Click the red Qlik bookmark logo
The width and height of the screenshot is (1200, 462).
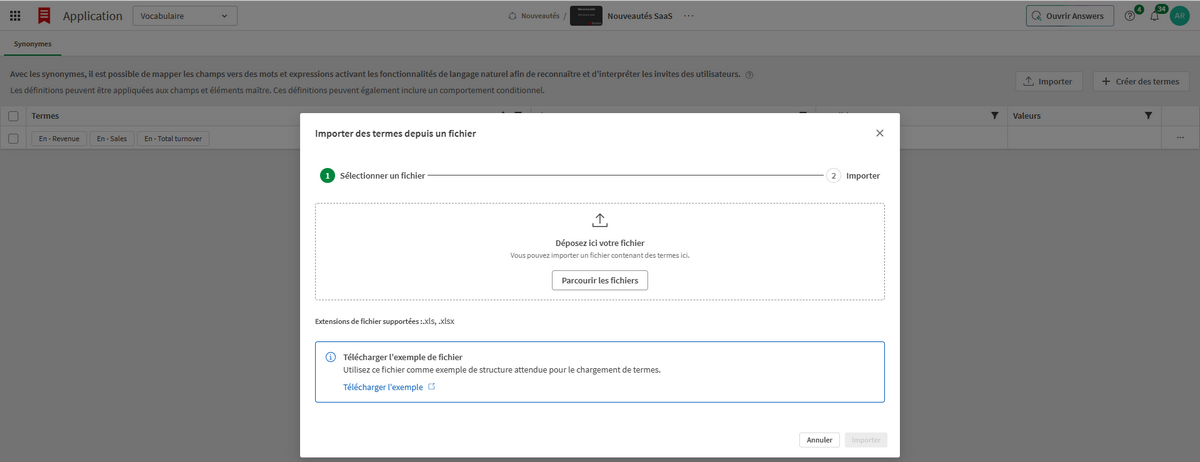44,16
